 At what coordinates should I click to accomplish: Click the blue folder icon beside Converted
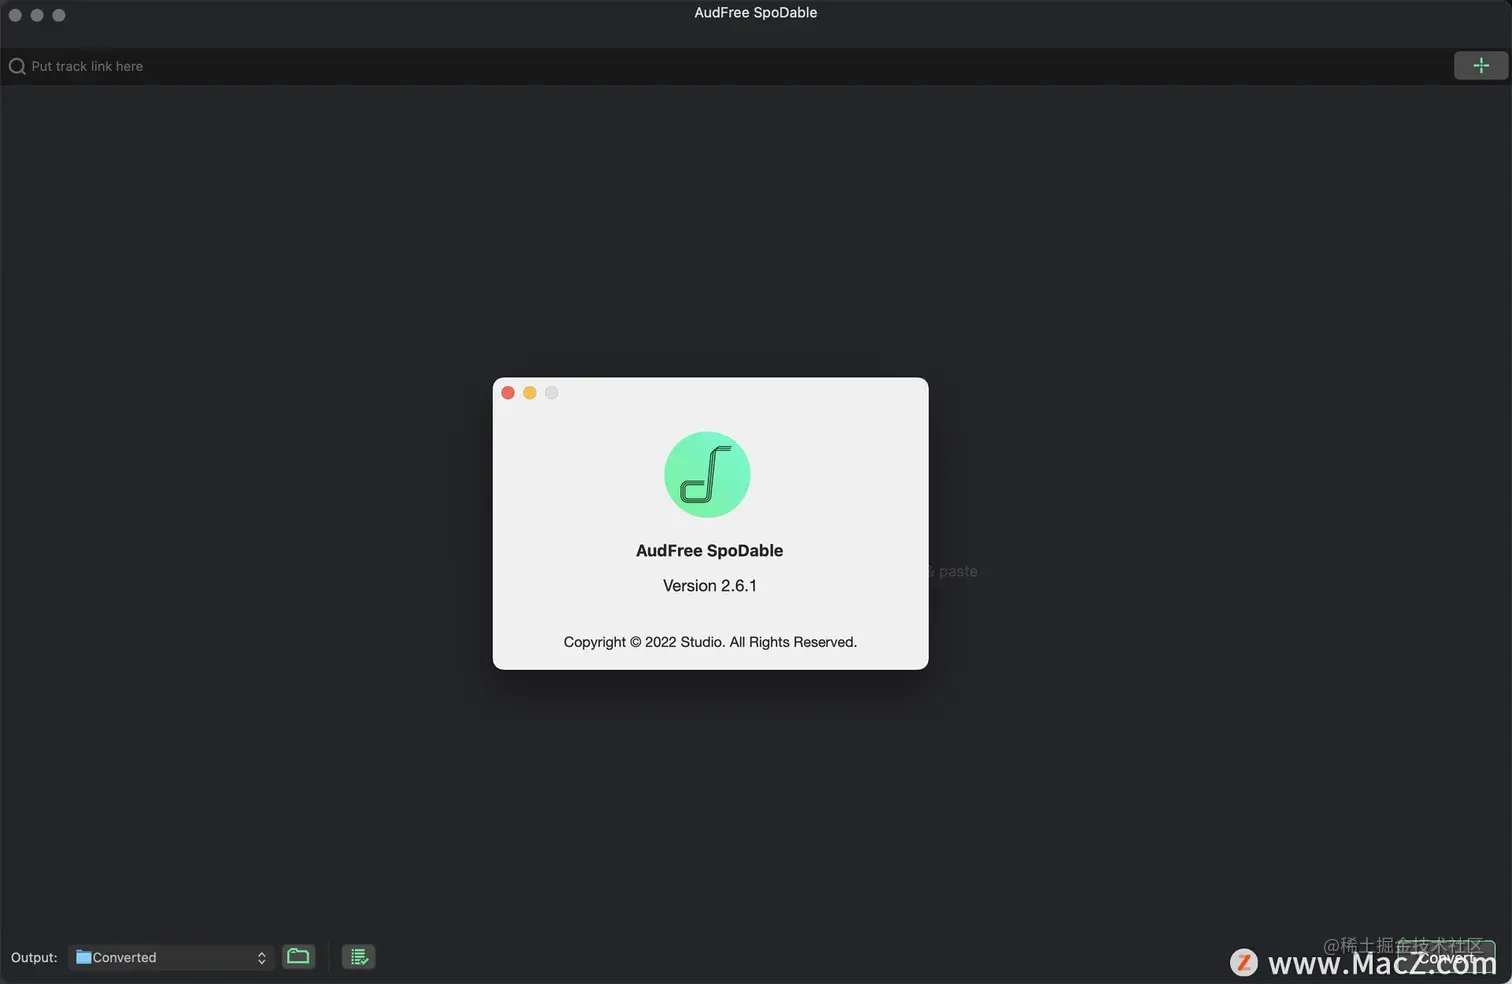click(84, 957)
